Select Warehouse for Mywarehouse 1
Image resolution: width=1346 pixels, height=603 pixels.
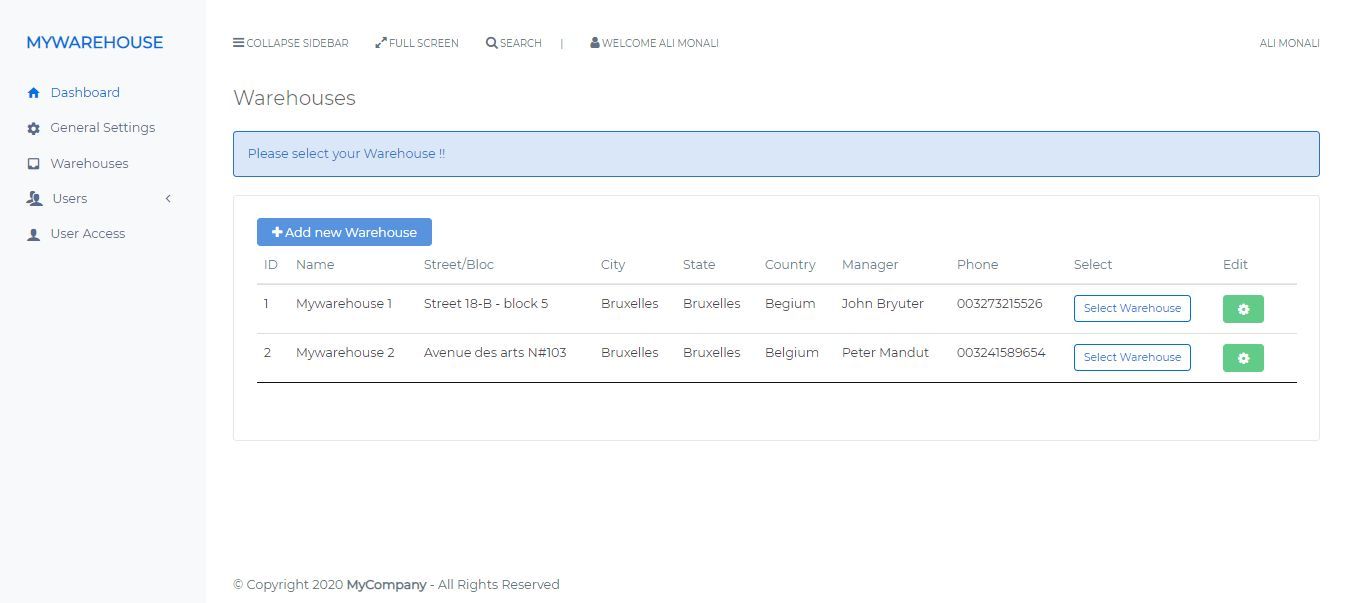coord(1132,308)
